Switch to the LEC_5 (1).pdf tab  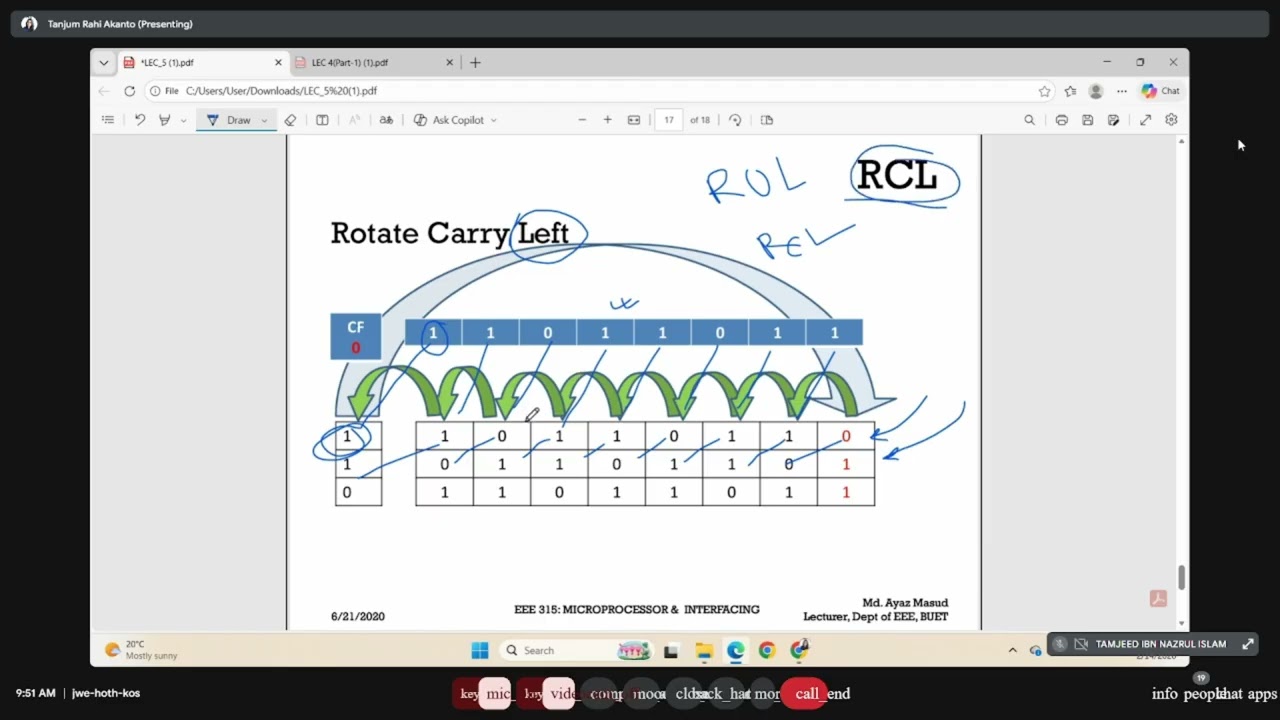(x=203, y=62)
